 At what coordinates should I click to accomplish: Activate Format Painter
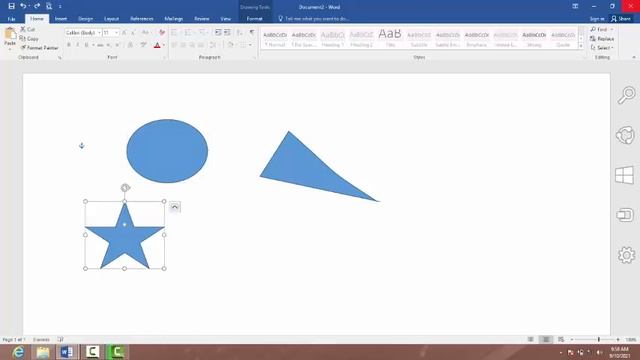(x=39, y=48)
